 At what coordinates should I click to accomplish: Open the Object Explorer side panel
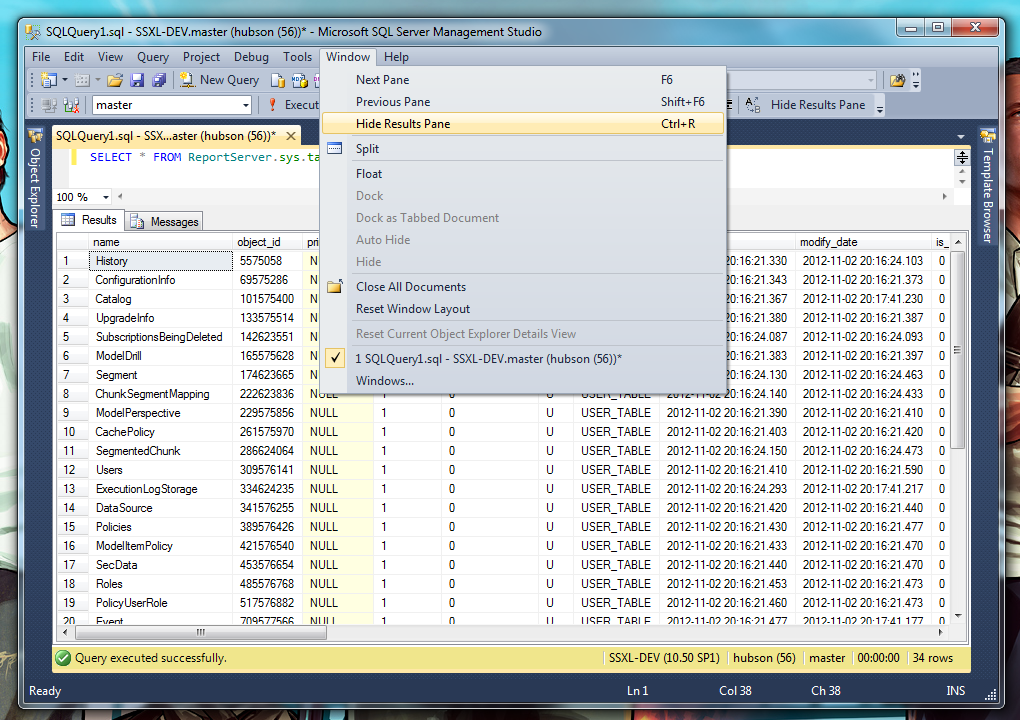(x=33, y=180)
